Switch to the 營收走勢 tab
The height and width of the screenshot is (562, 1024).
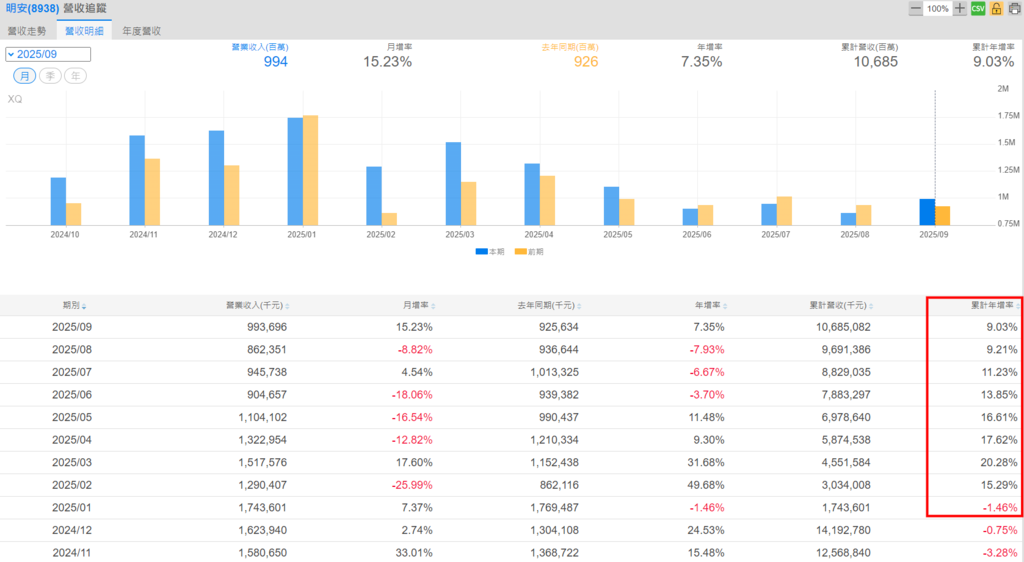[x=27, y=31]
